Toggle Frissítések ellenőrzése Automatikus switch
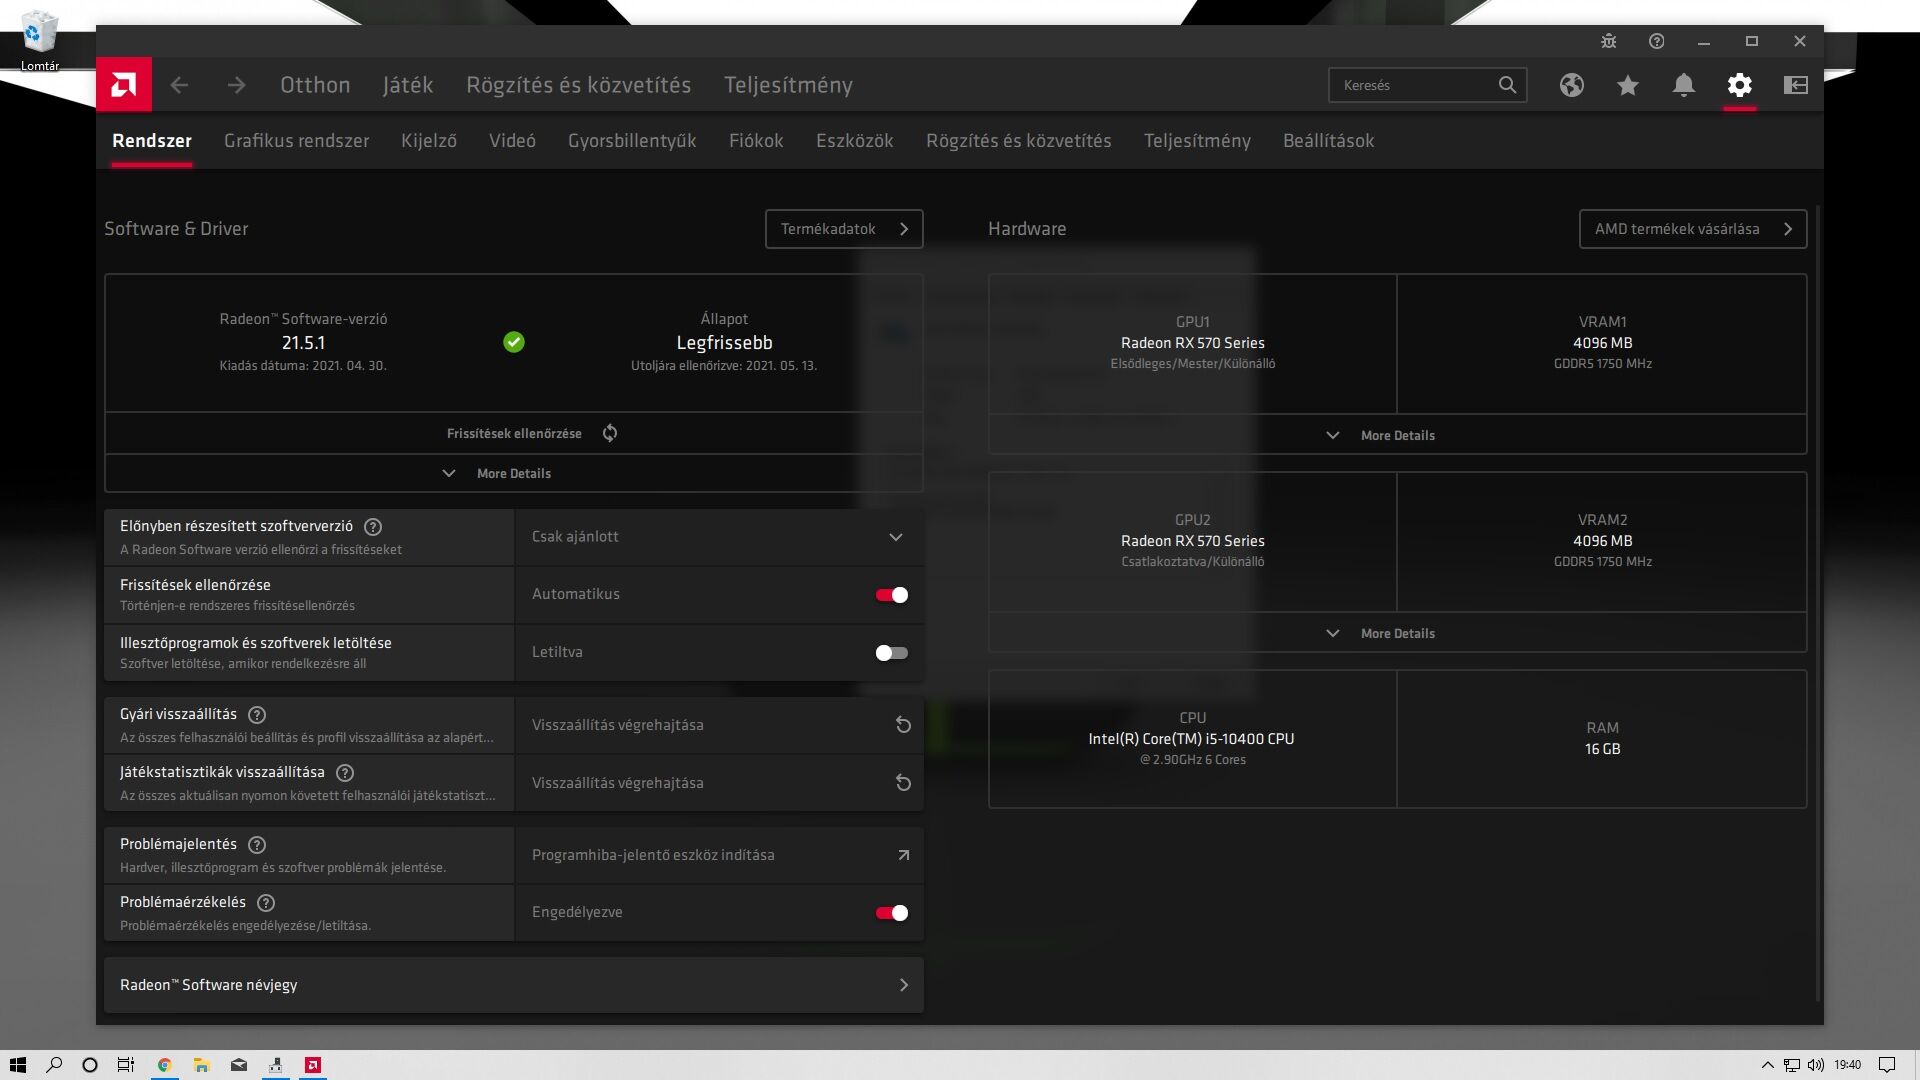This screenshot has height=1080, width=1920. [891, 595]
